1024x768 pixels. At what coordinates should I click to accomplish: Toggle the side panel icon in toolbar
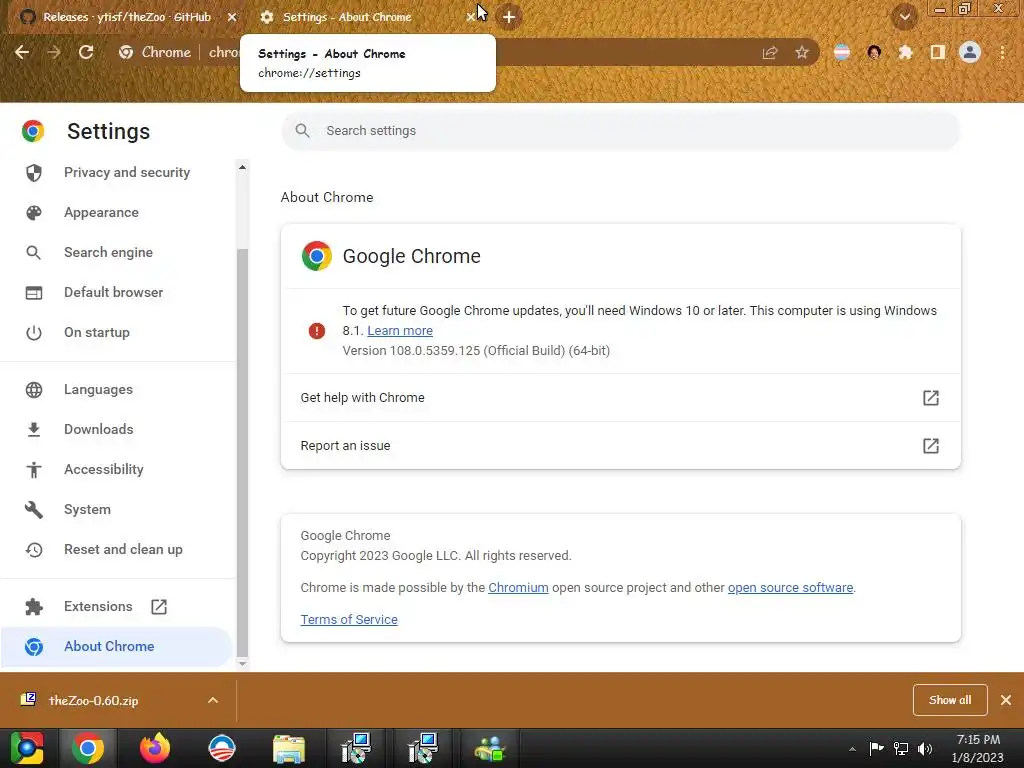tap(938, 52)
